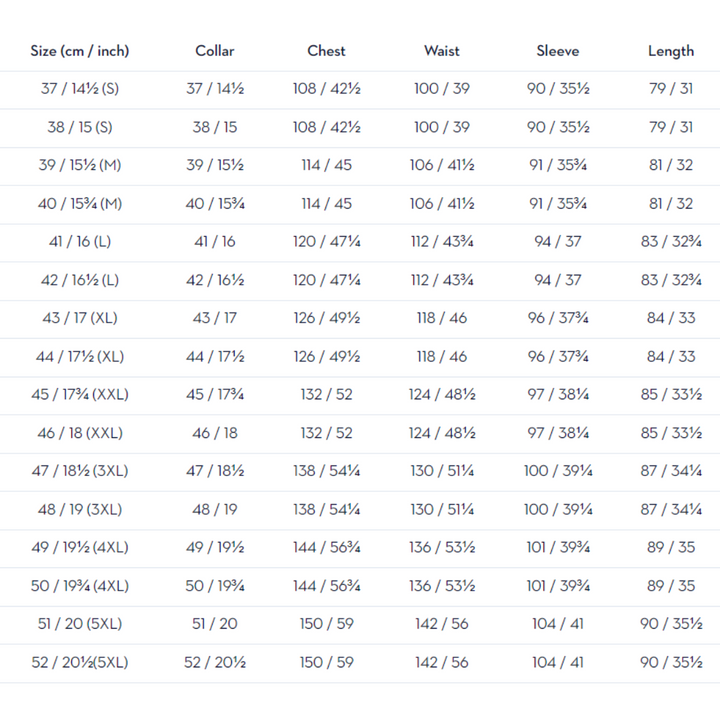The image size is (720, 720).
Task: Select the 50 / 19¾ (4XL) size cell
Action: 80,586
